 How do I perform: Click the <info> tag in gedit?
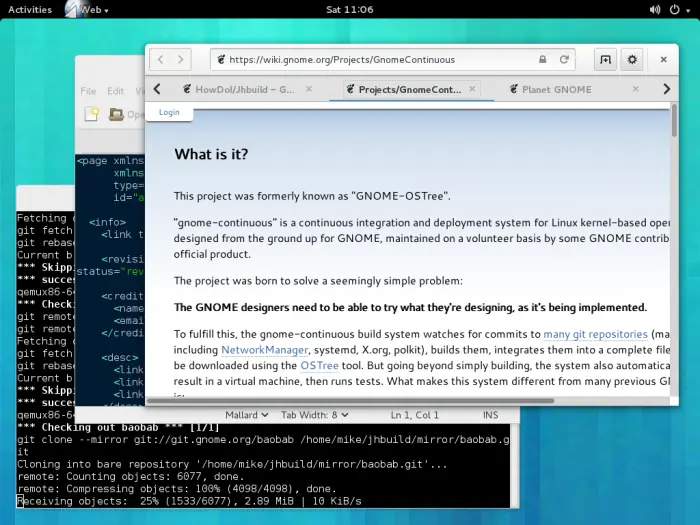(107, 222)
